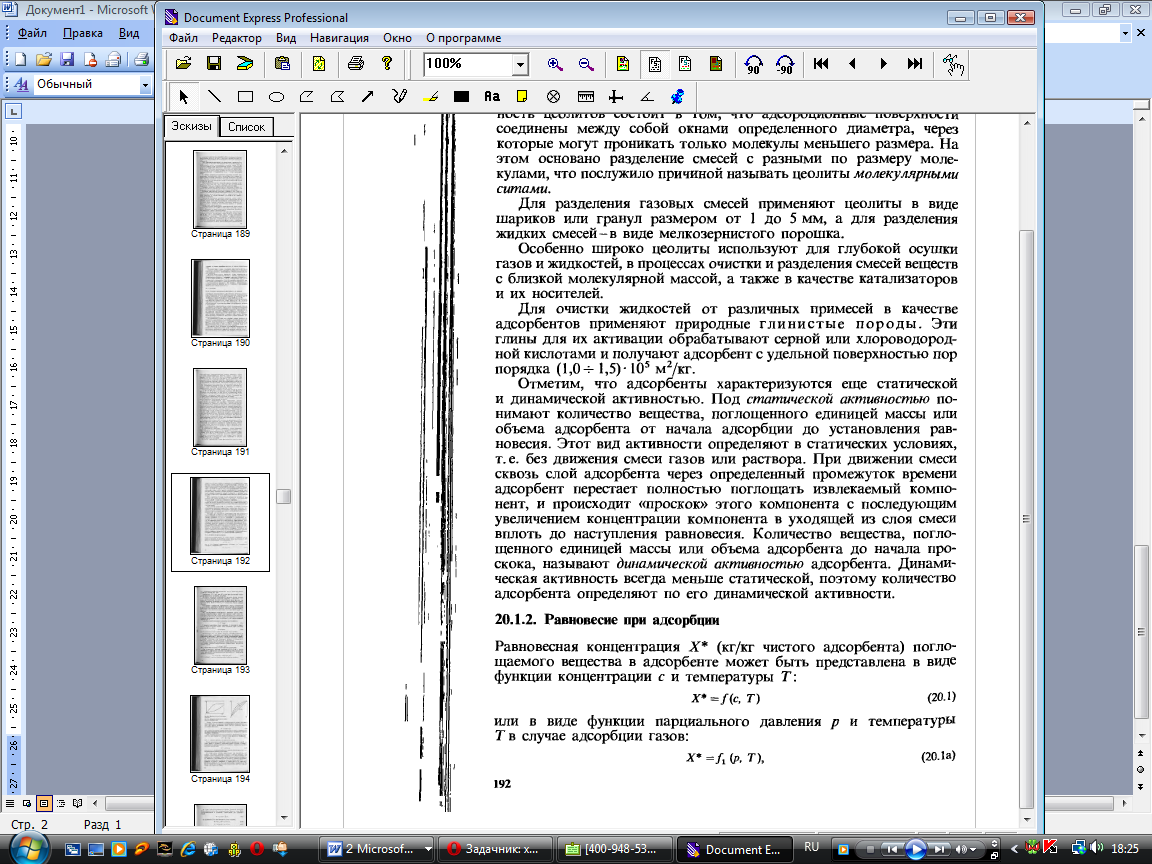Viewport: 1152px width, 864px height.
Task: Go to the next page
Action: (x=883, y=64)
